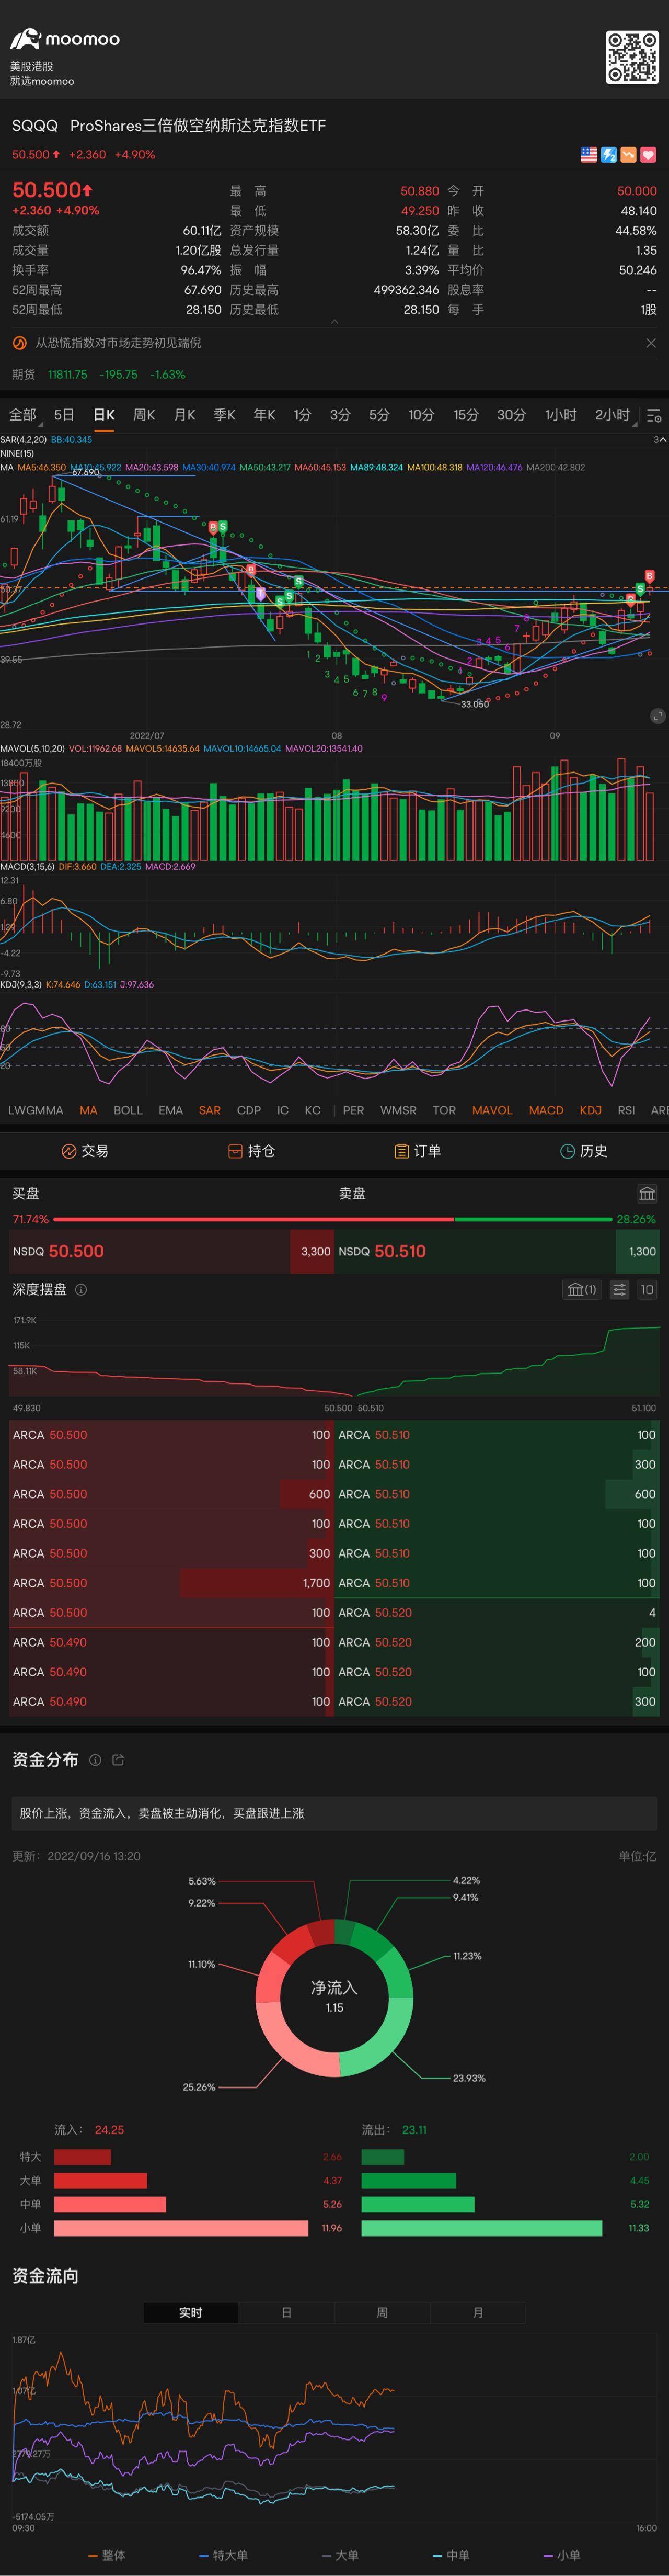Switch chart to 季K
The image size is (669, 2576).
pyautogui.click(x=225, y=415)
